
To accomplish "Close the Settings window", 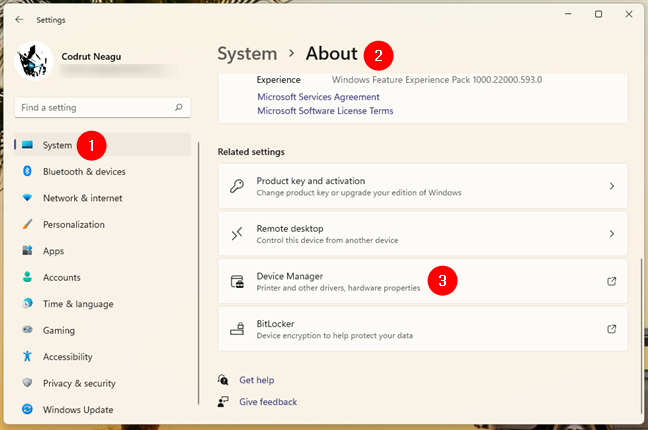I will (x=629, y=14).
